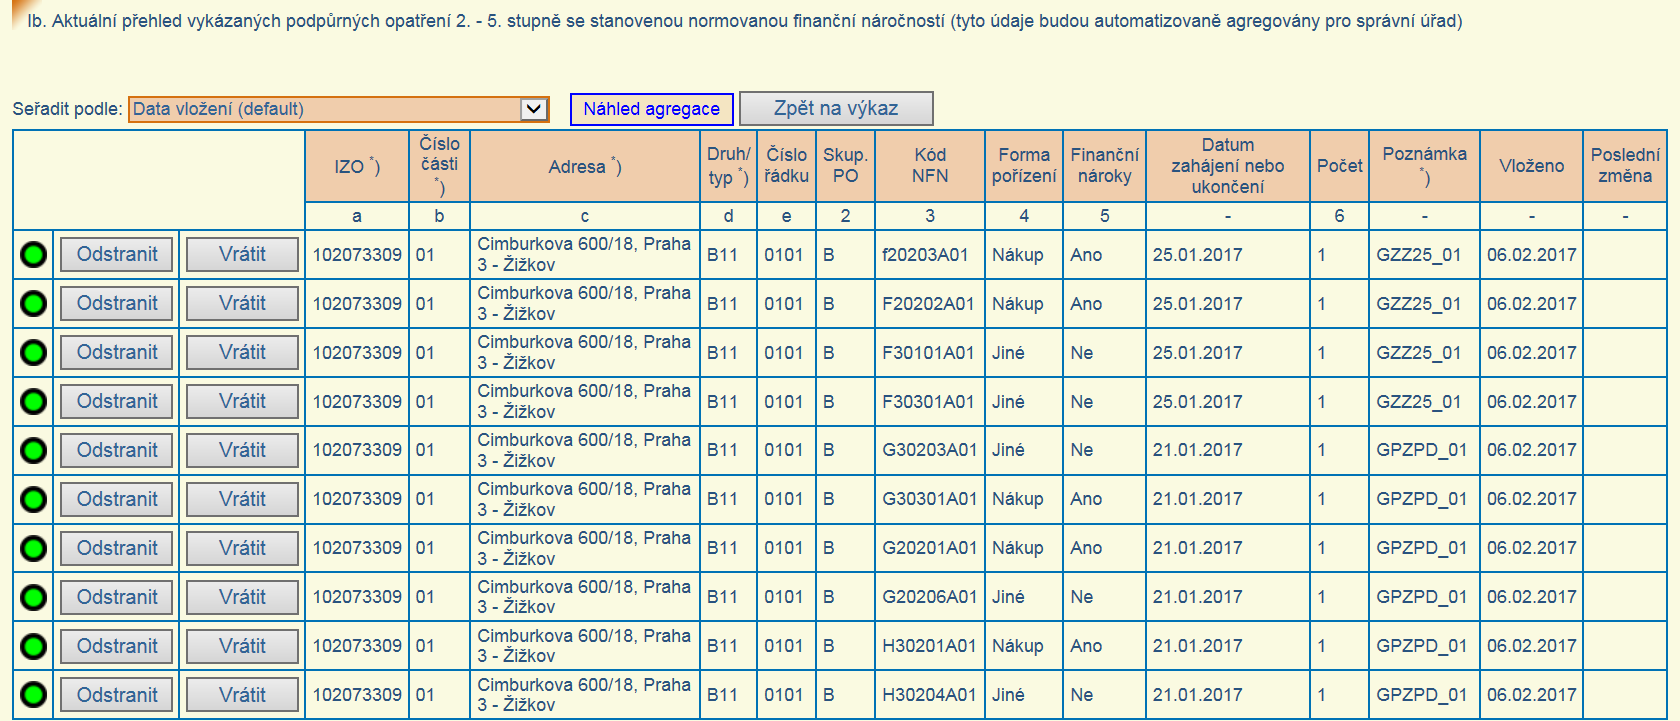Screen dimensions: 1680x721
Task: Click the Počet column header
Action: tap(1340, 166)
